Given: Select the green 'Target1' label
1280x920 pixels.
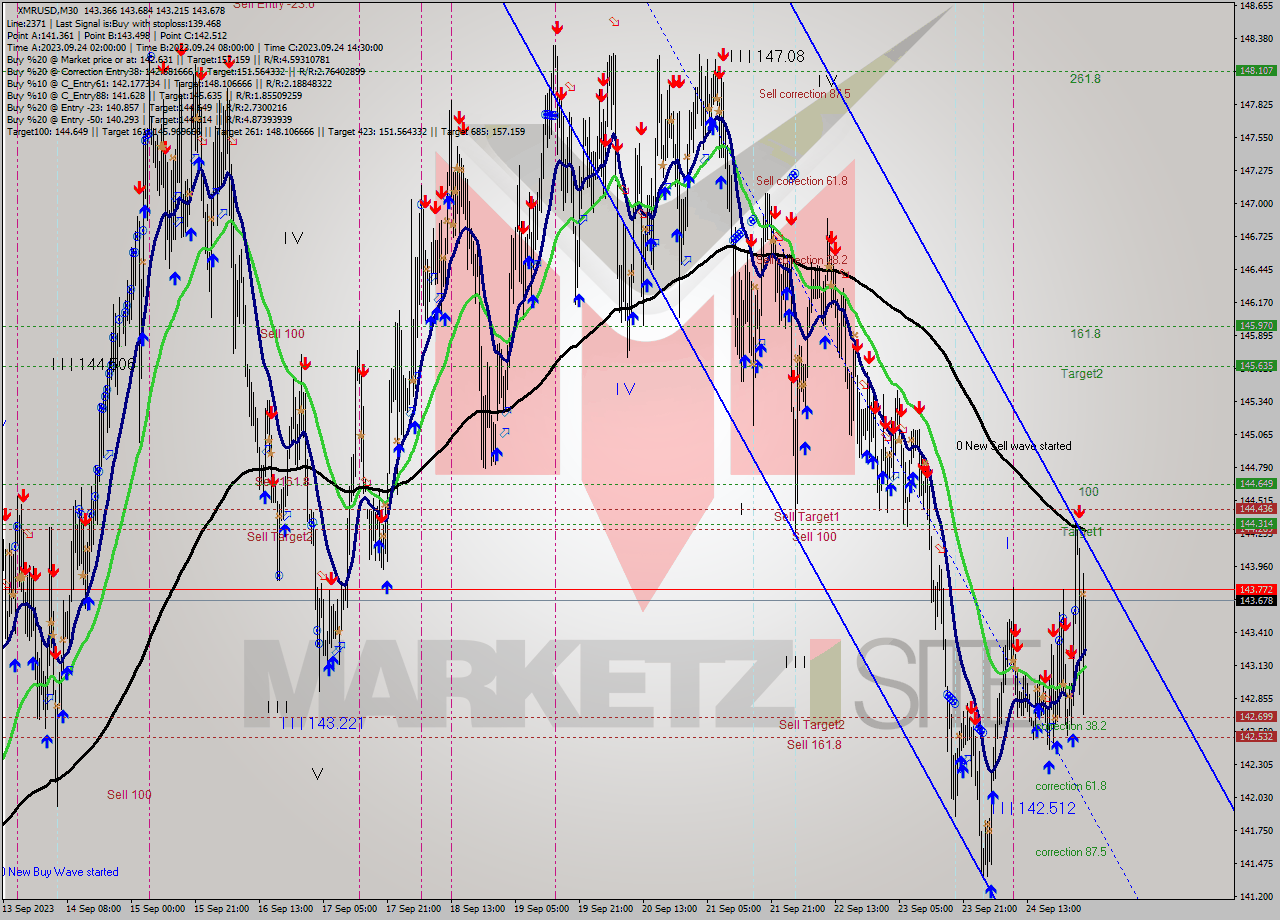Looking at the screenshot, I should 1082,533.
